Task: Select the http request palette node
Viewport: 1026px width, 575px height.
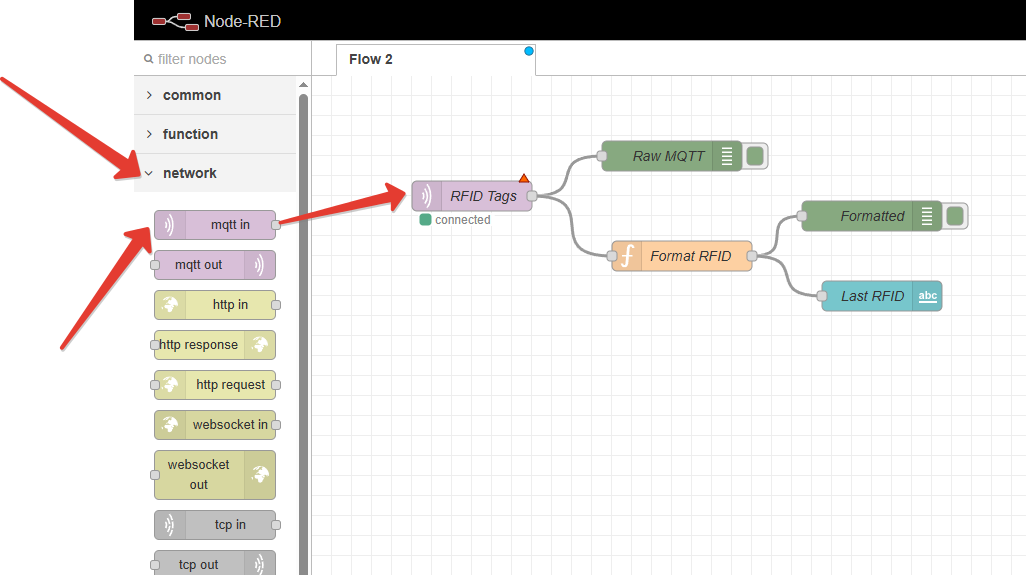Action: click(215, 385)
